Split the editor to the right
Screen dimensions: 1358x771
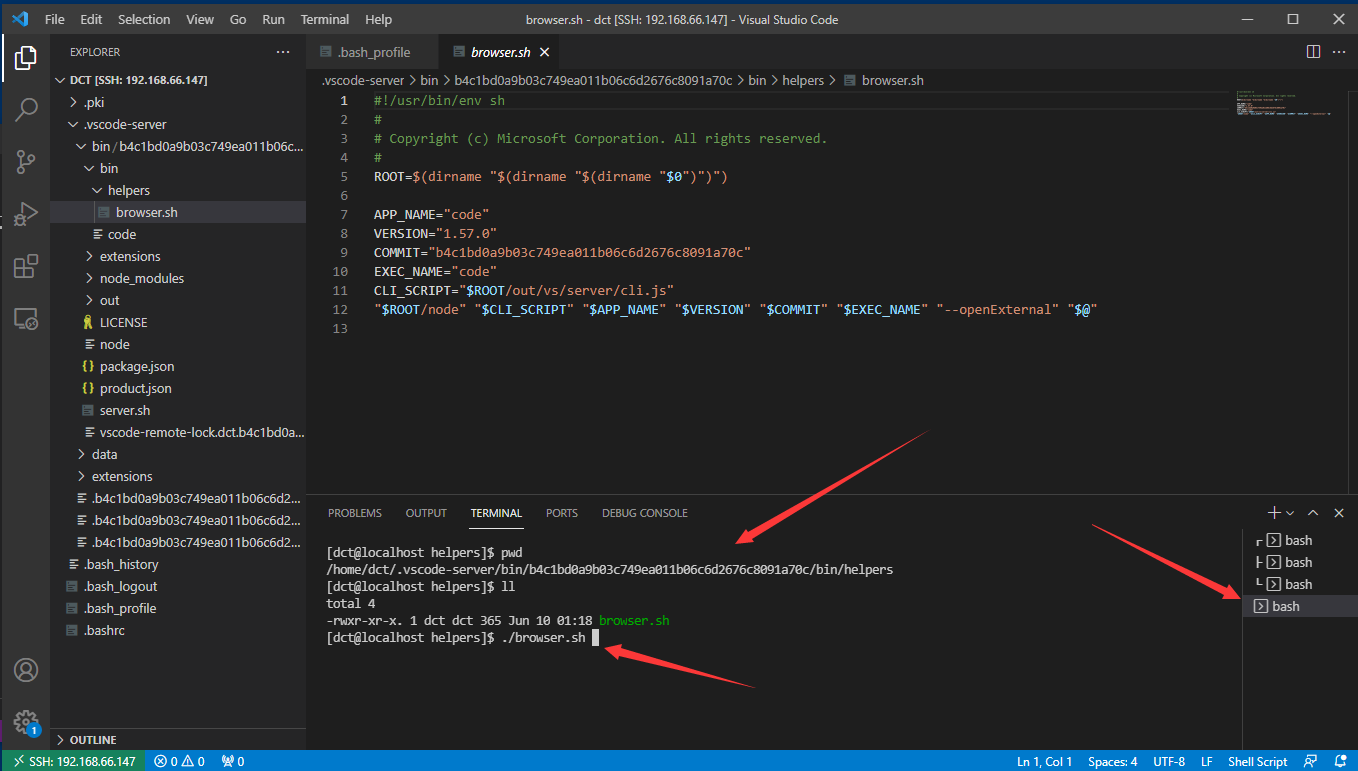click(1313, 52)
